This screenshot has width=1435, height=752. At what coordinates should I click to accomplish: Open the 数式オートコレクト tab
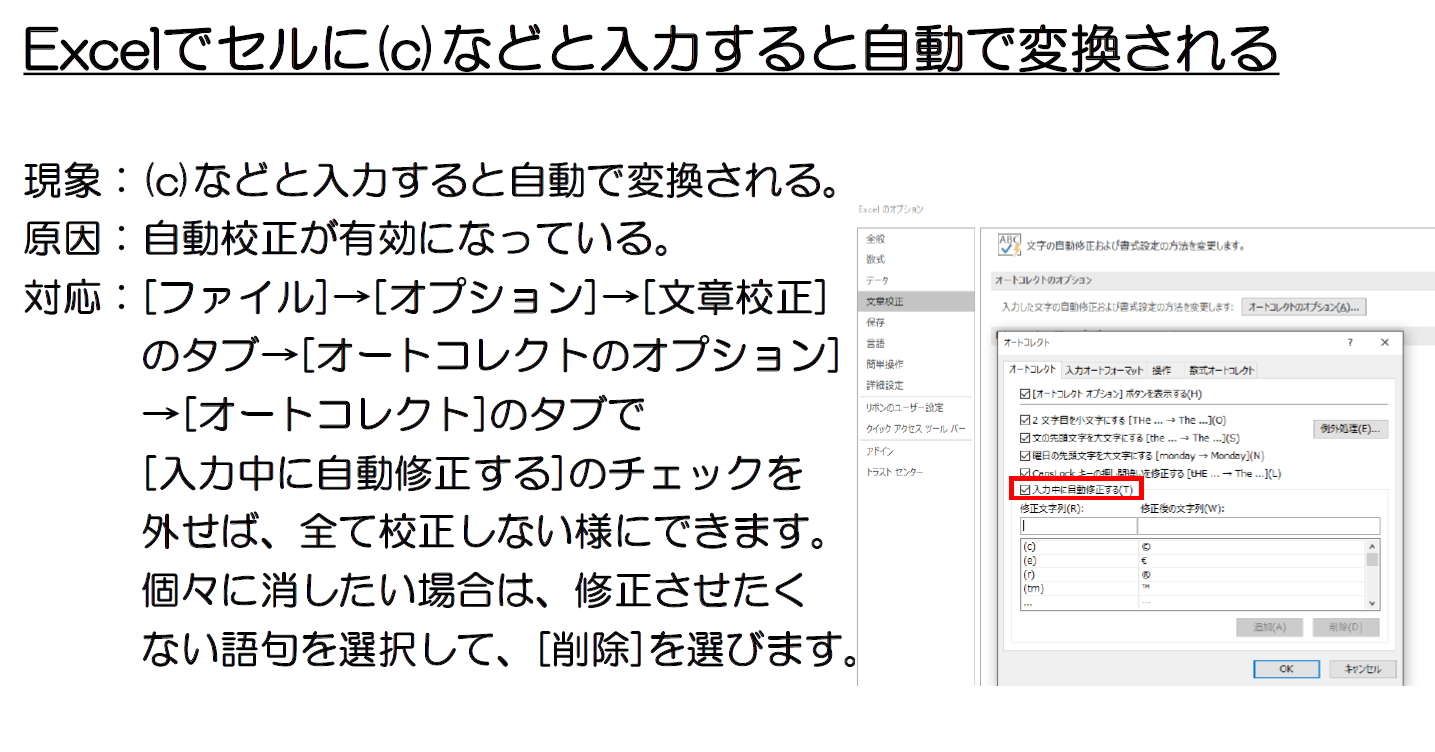tap(1221, 370)
